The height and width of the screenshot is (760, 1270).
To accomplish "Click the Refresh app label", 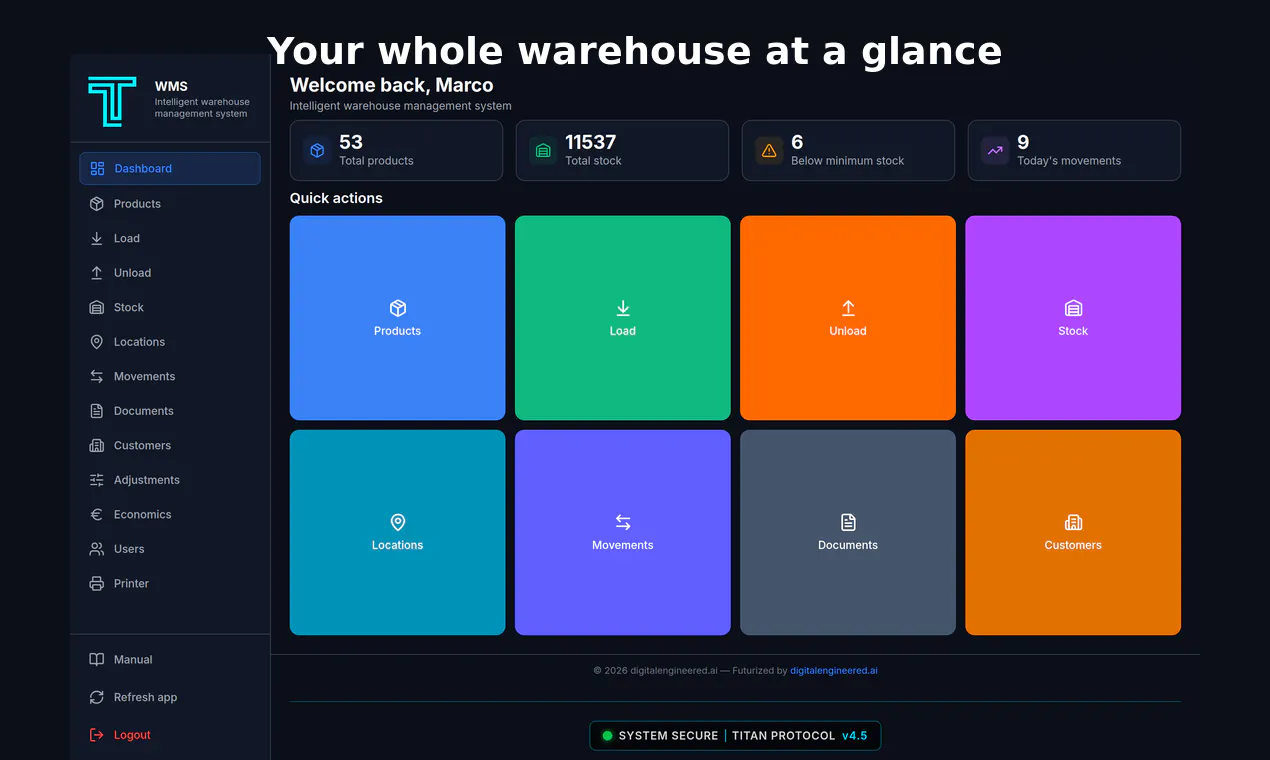I will pos(145,697).
